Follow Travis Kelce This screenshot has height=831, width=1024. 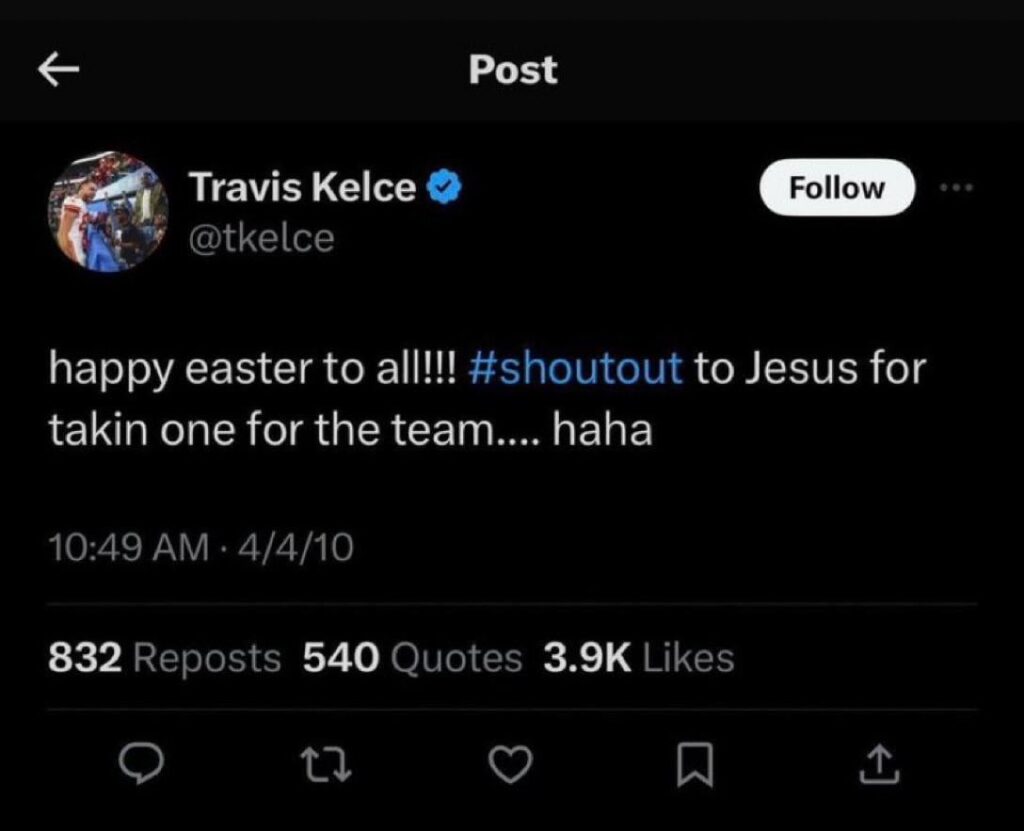click(x=837, y=187)
